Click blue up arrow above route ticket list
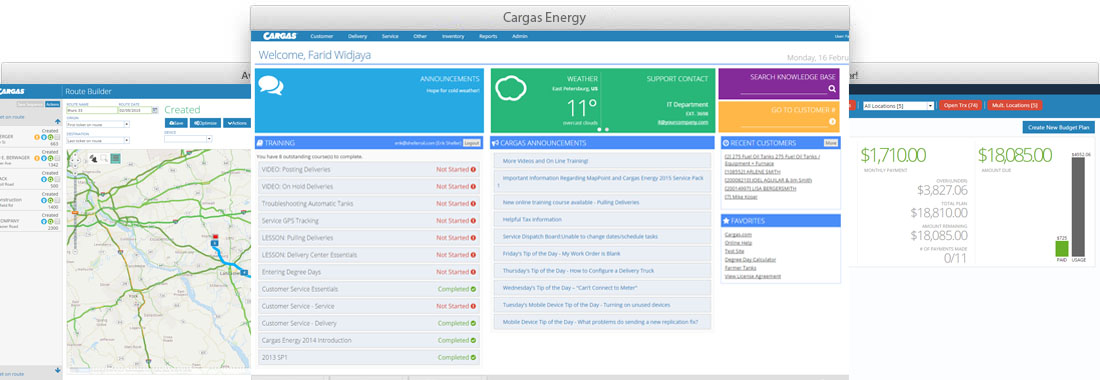Viewport: 1100px width, 380px height. click(58, 121)
